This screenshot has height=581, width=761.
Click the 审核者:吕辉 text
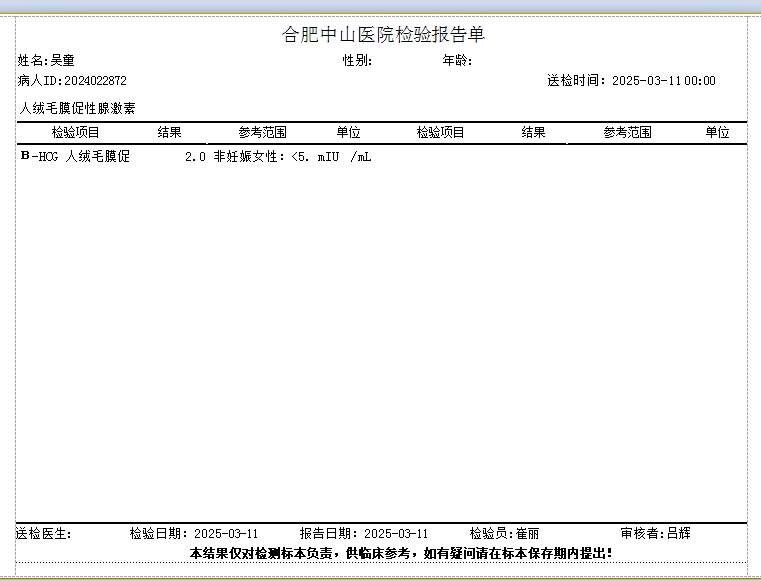(x=656, y=534)
